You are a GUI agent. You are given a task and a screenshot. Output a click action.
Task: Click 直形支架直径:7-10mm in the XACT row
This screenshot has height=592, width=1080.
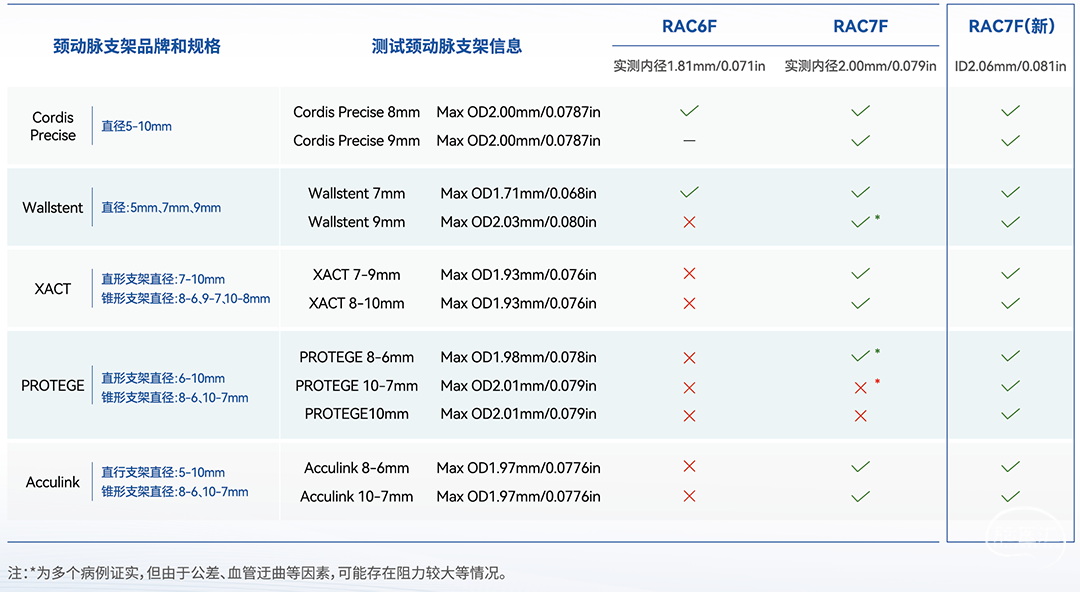point(163,279)
